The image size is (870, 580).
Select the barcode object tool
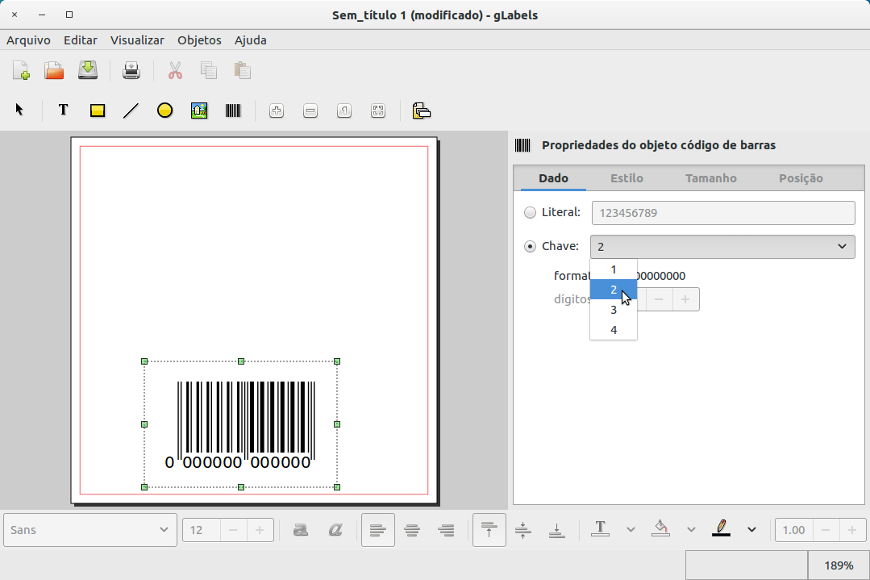click(x=233, y=110)
